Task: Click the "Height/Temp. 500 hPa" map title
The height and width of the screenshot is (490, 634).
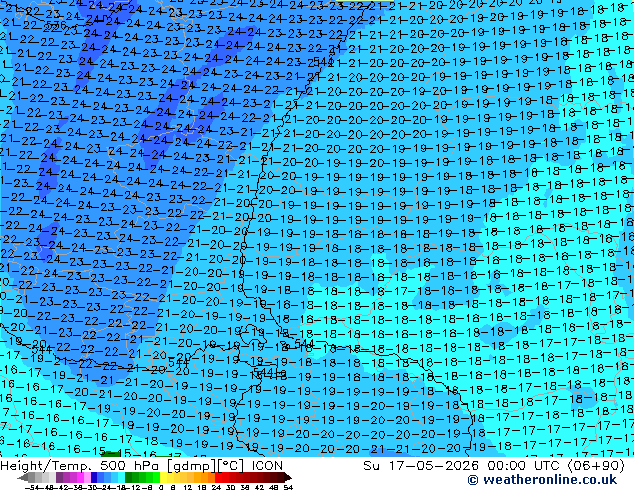Action: click(80, 466)
